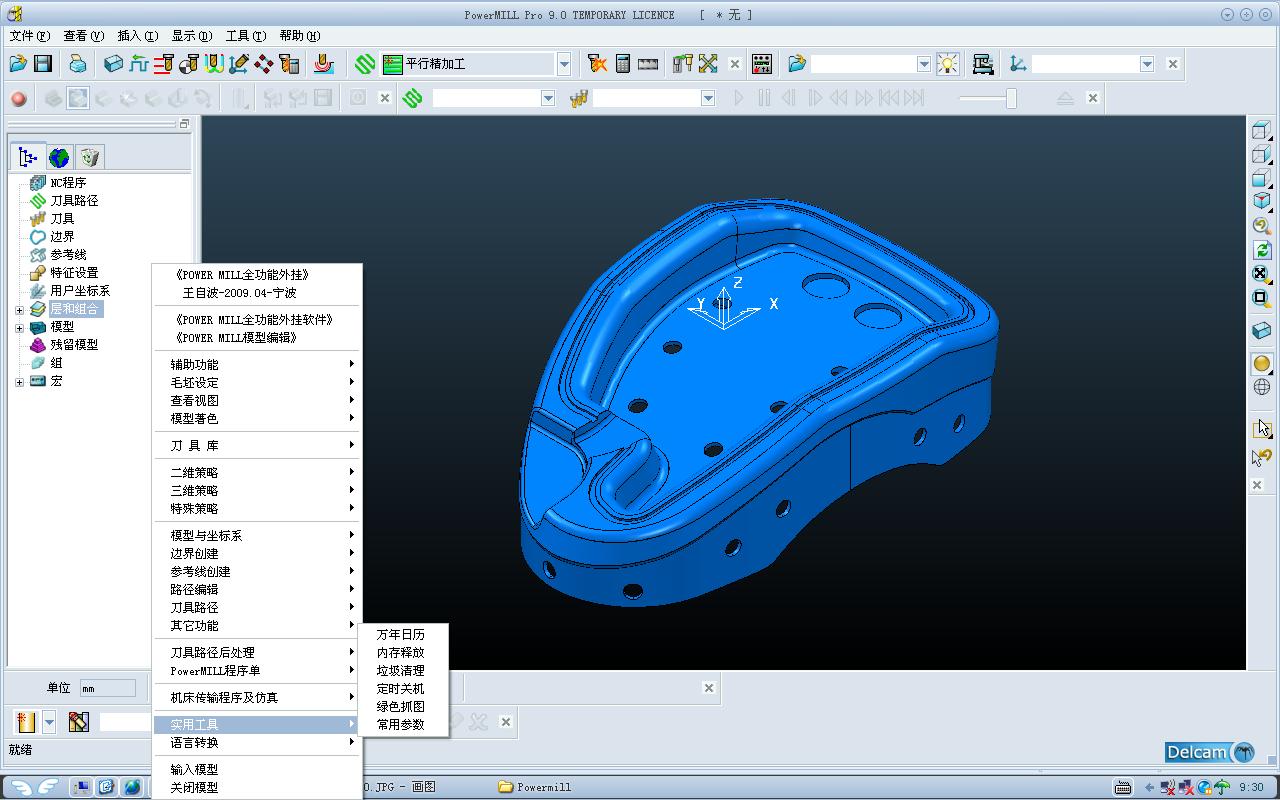Click the tool with calculator icon
This screenshot has width=1280, height=800.
tap(289, 64)
